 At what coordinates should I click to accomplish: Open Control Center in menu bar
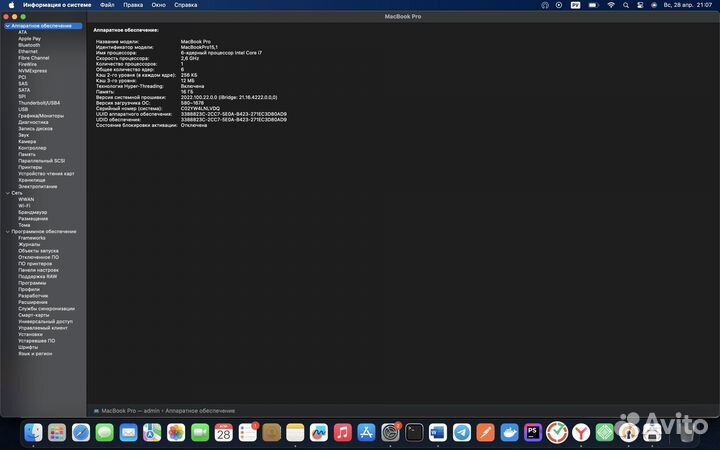pos(640,5)
